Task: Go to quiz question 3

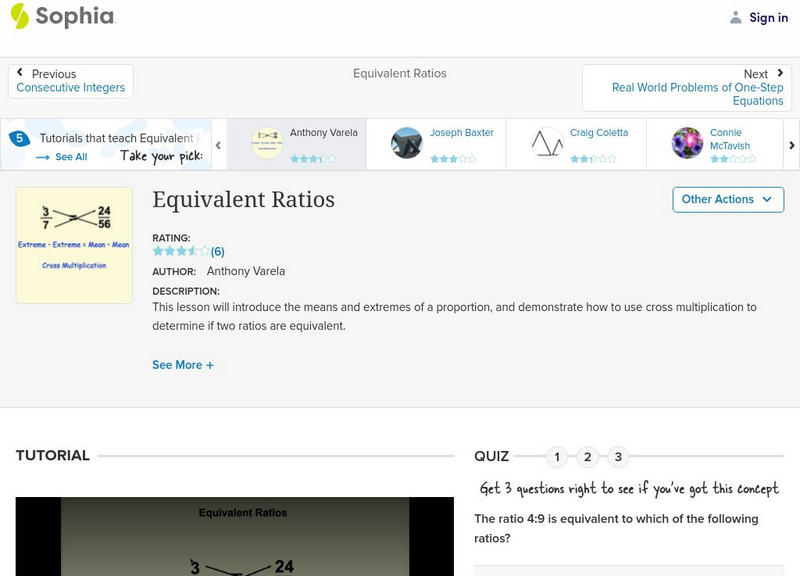Action: point(618,457)
